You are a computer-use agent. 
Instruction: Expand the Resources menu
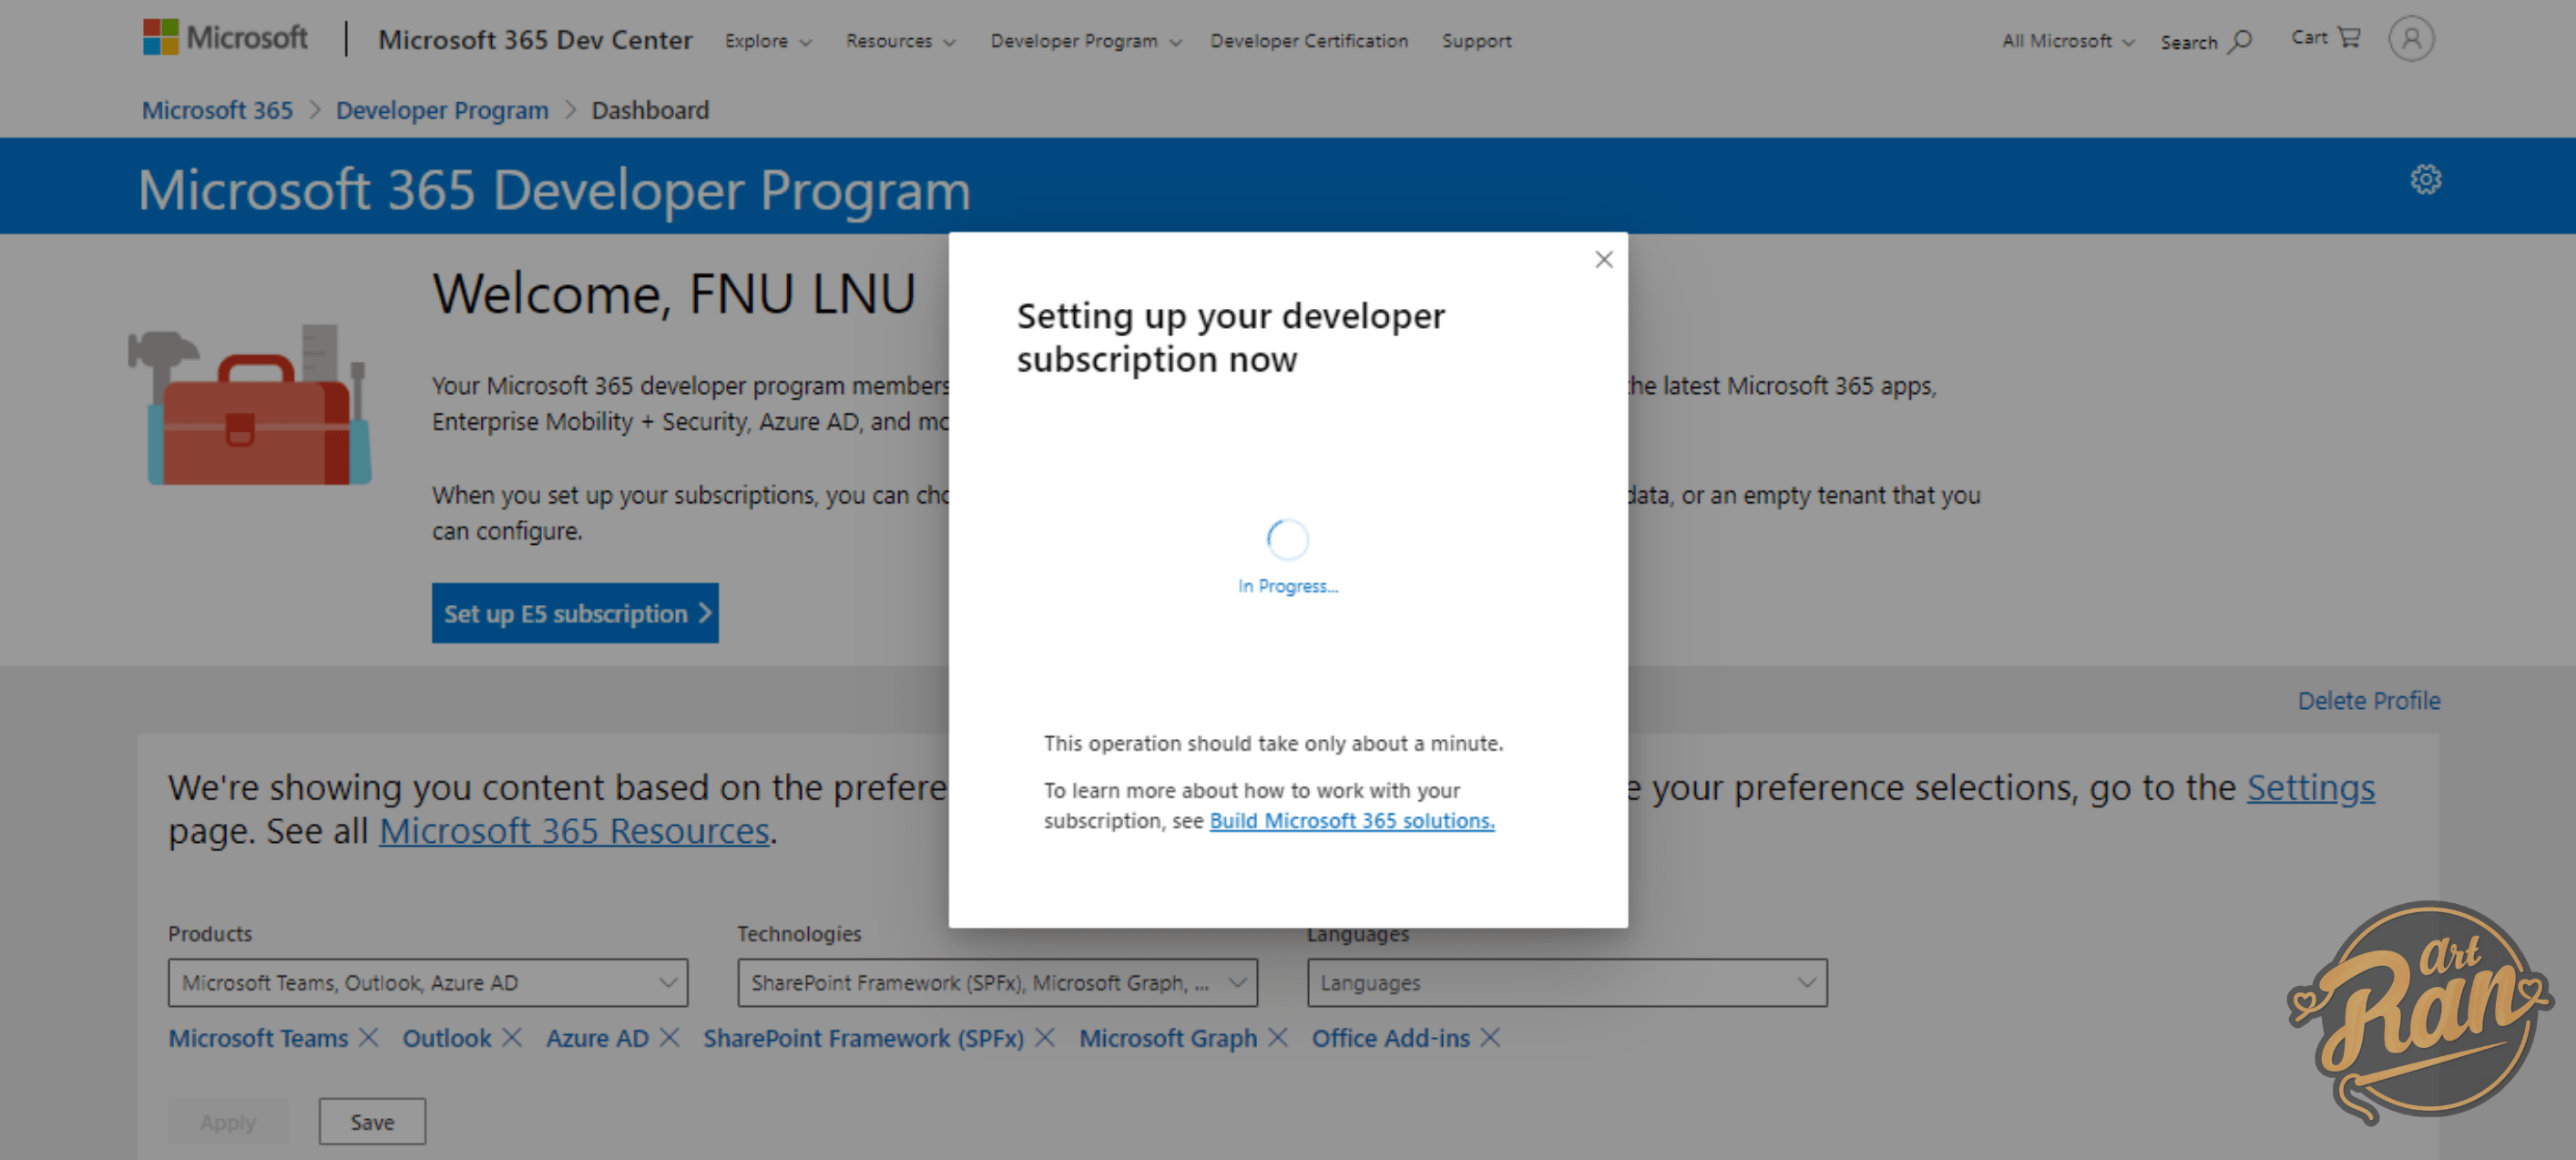coord(900,41)
